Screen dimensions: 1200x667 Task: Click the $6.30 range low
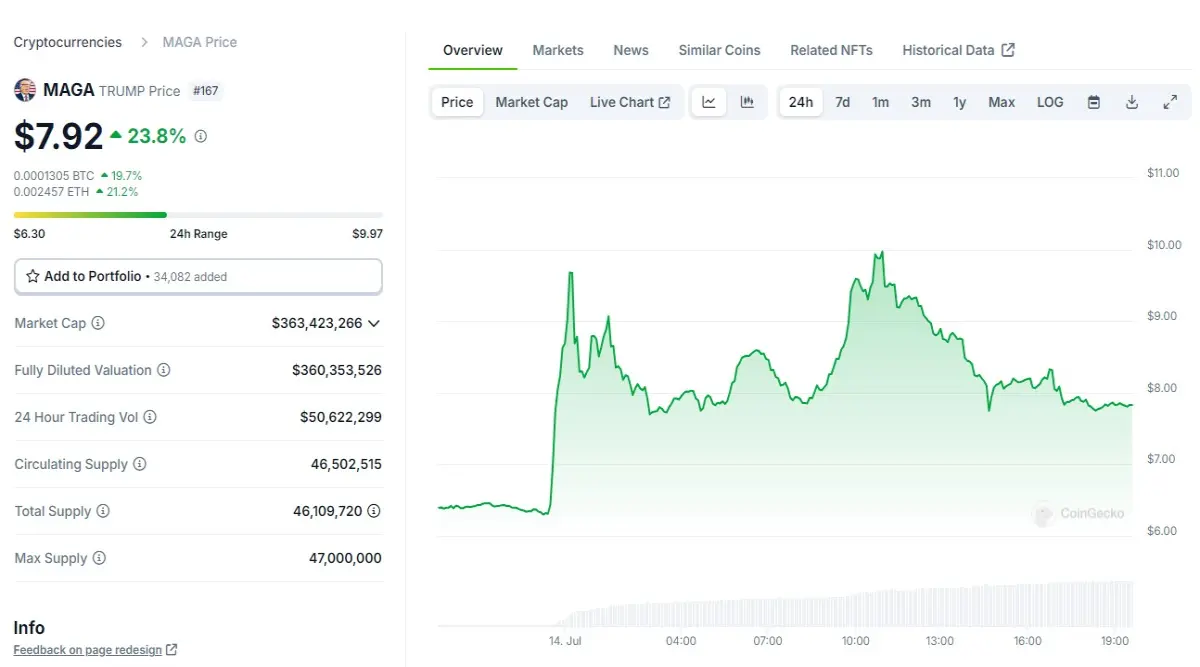[29, 234]
